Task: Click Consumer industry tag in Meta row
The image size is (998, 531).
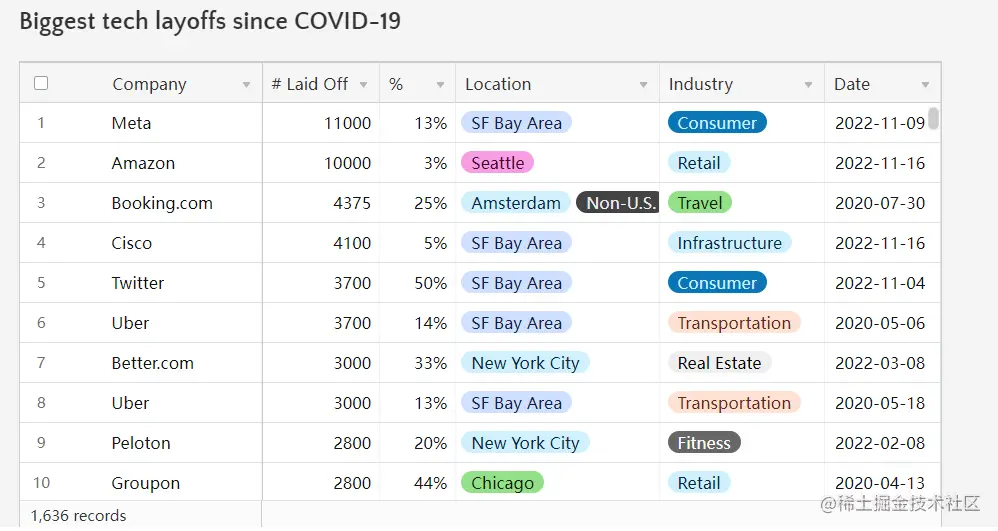Action: tap(717, 123)
